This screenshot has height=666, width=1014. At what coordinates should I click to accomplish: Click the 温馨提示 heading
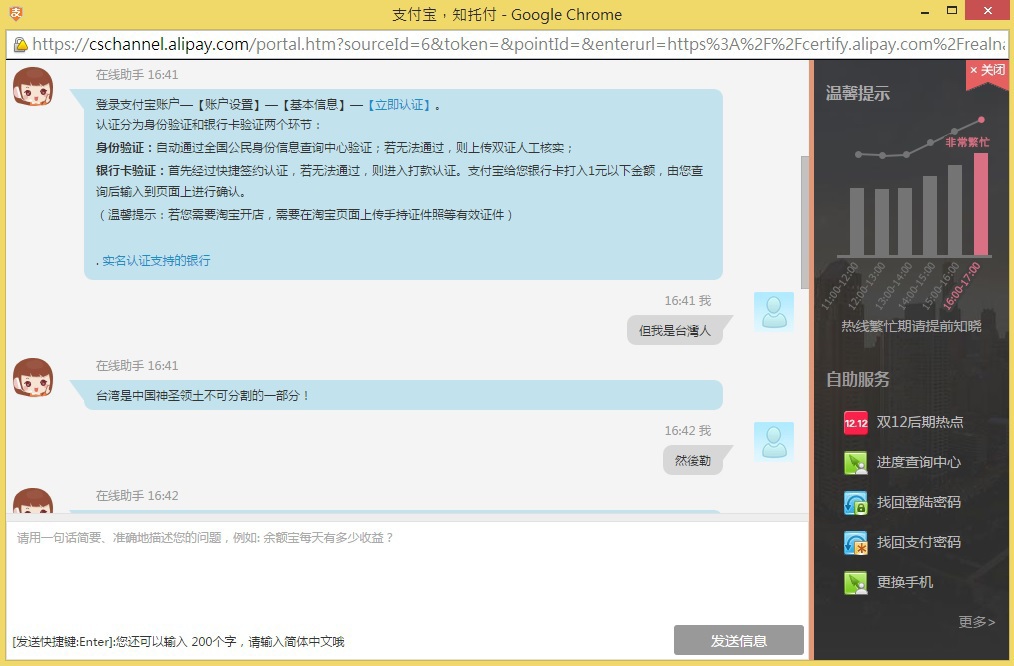tap(858, 94)
